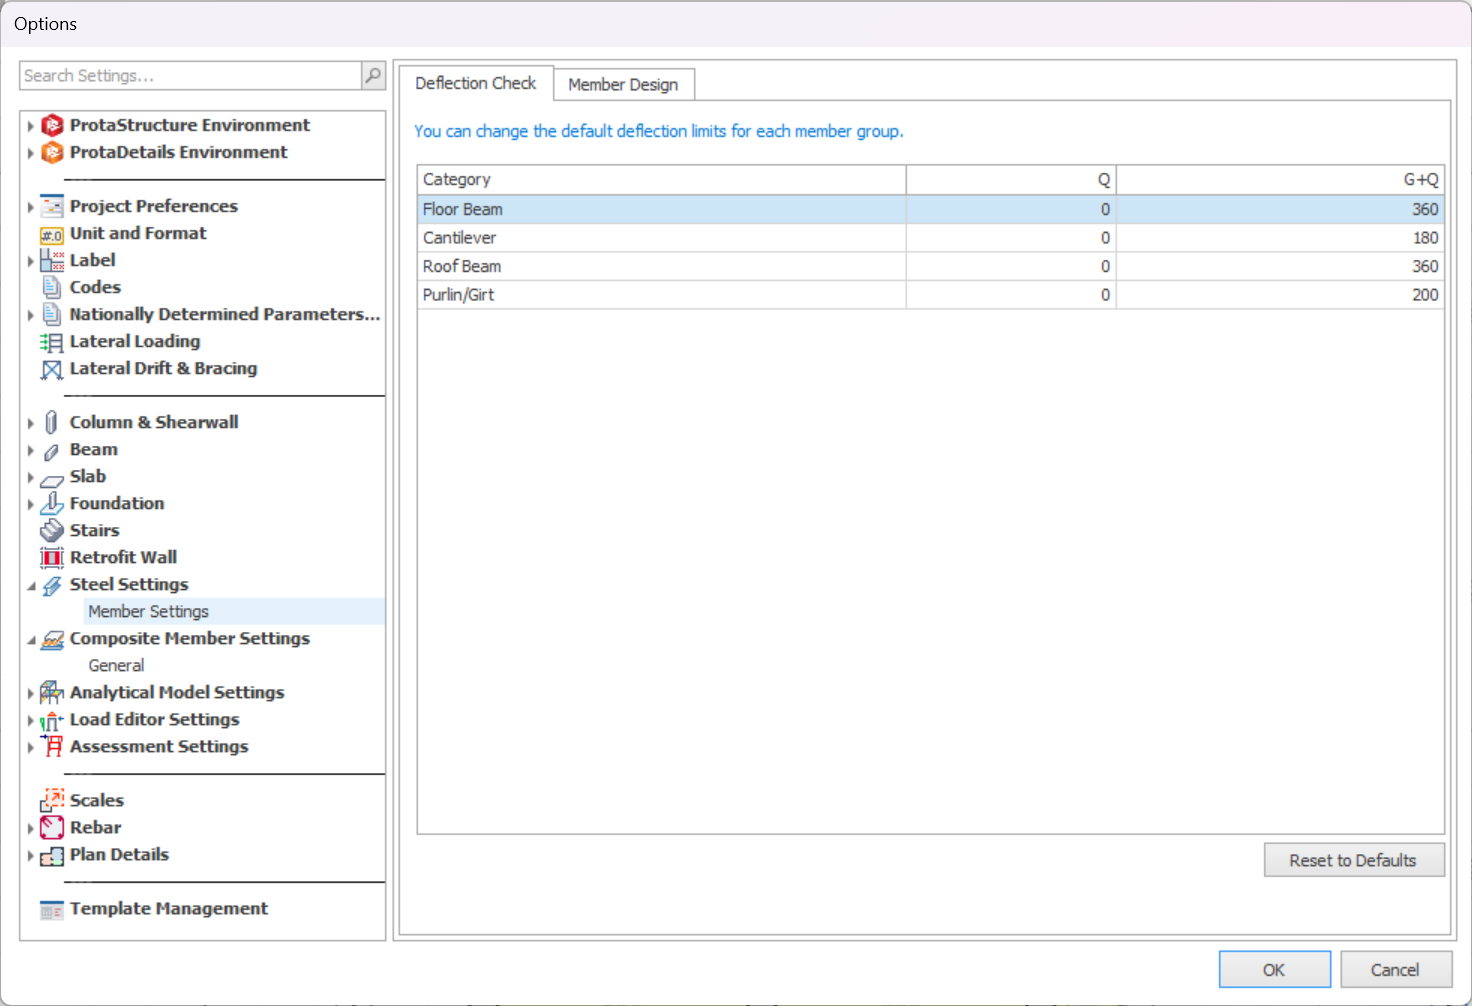Switch to the Member Design tab
1472x1006 pixels.
point(623,85)
